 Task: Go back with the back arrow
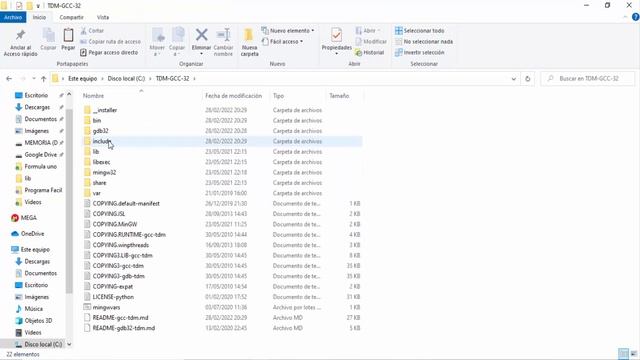9,79
